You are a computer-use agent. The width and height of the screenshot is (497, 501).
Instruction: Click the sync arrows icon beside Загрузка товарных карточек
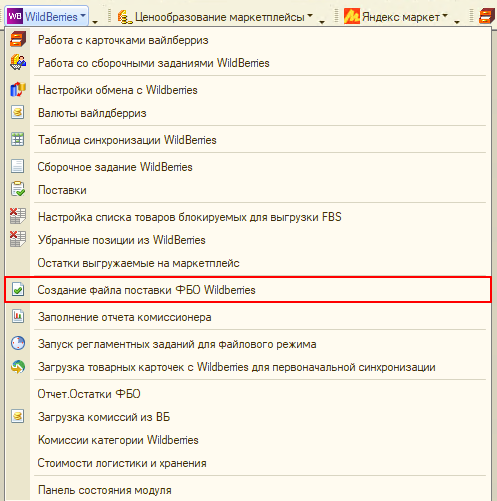[18, 367]
